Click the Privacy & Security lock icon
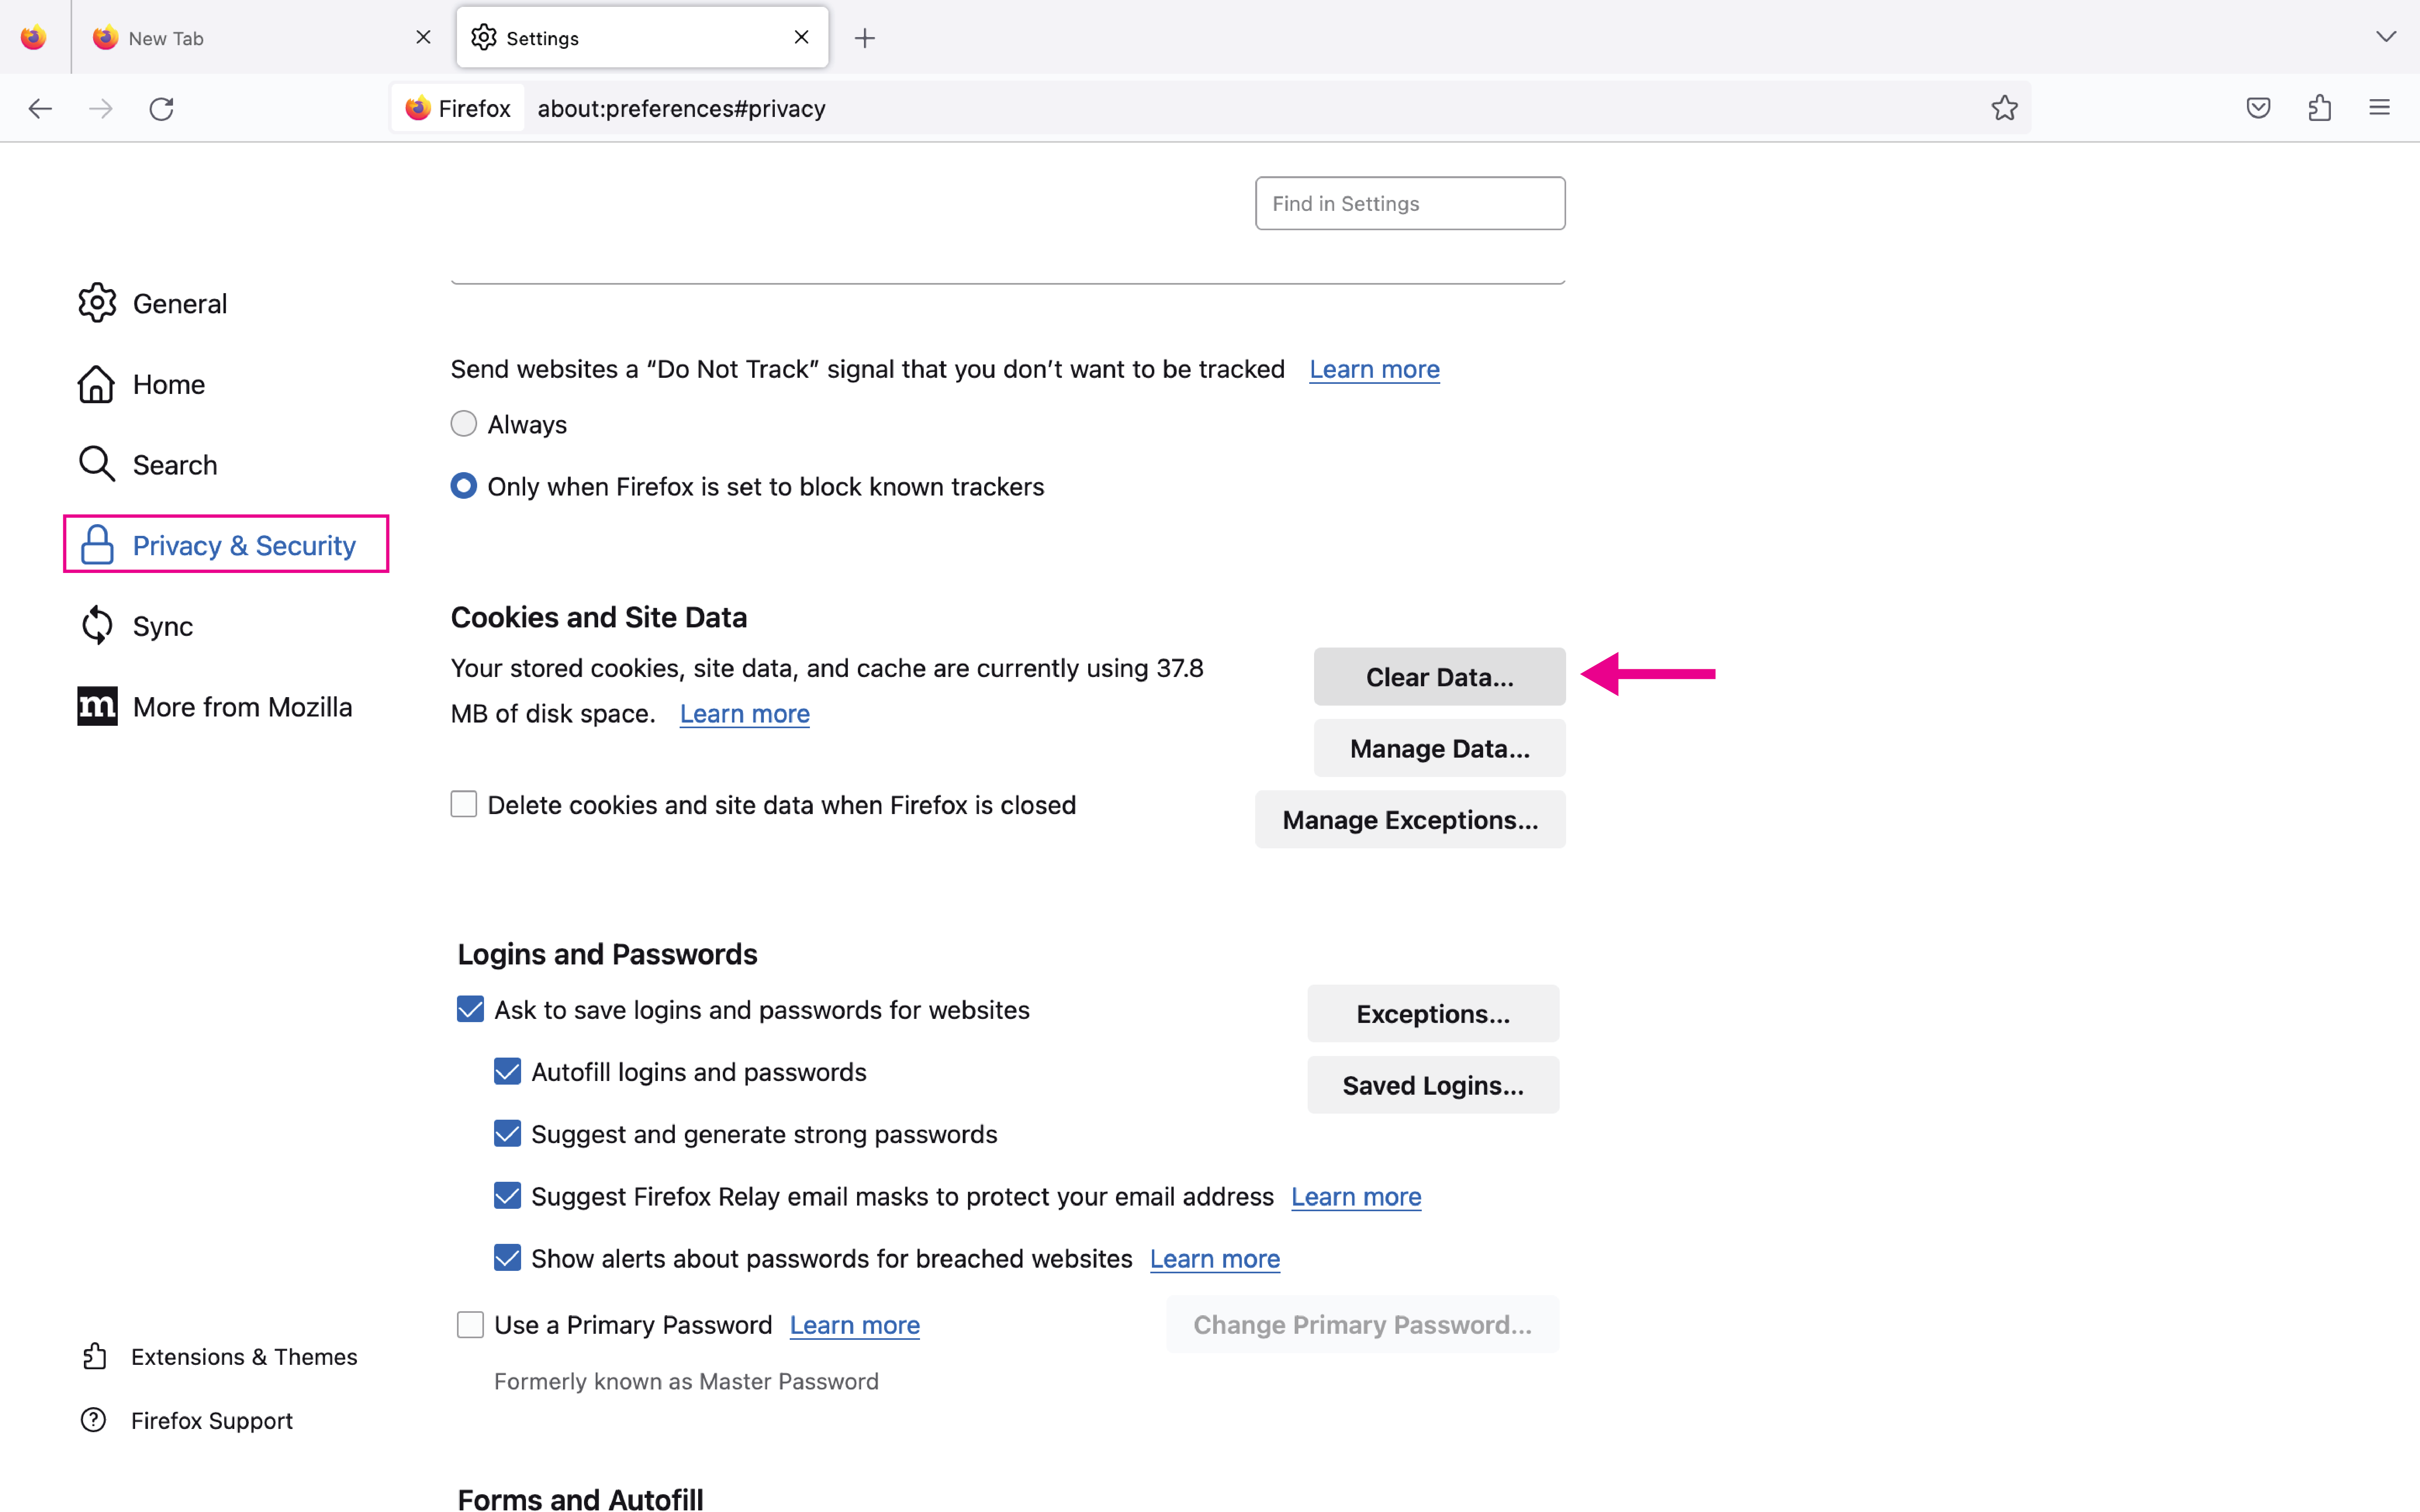Image resolution: width=2420 pixels, height=1512 pixels. click(97, 545)
